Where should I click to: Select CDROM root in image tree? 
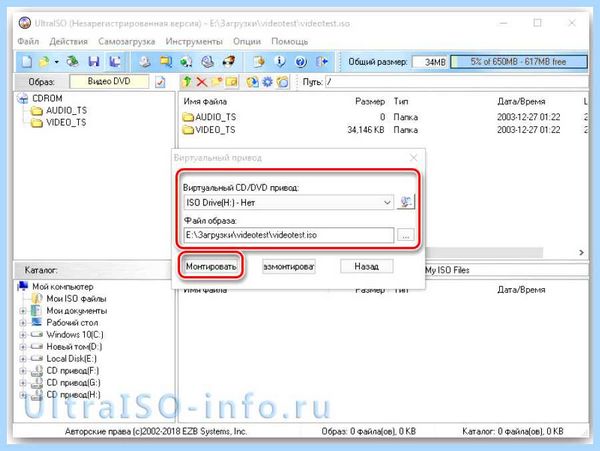tap(47, 98)
